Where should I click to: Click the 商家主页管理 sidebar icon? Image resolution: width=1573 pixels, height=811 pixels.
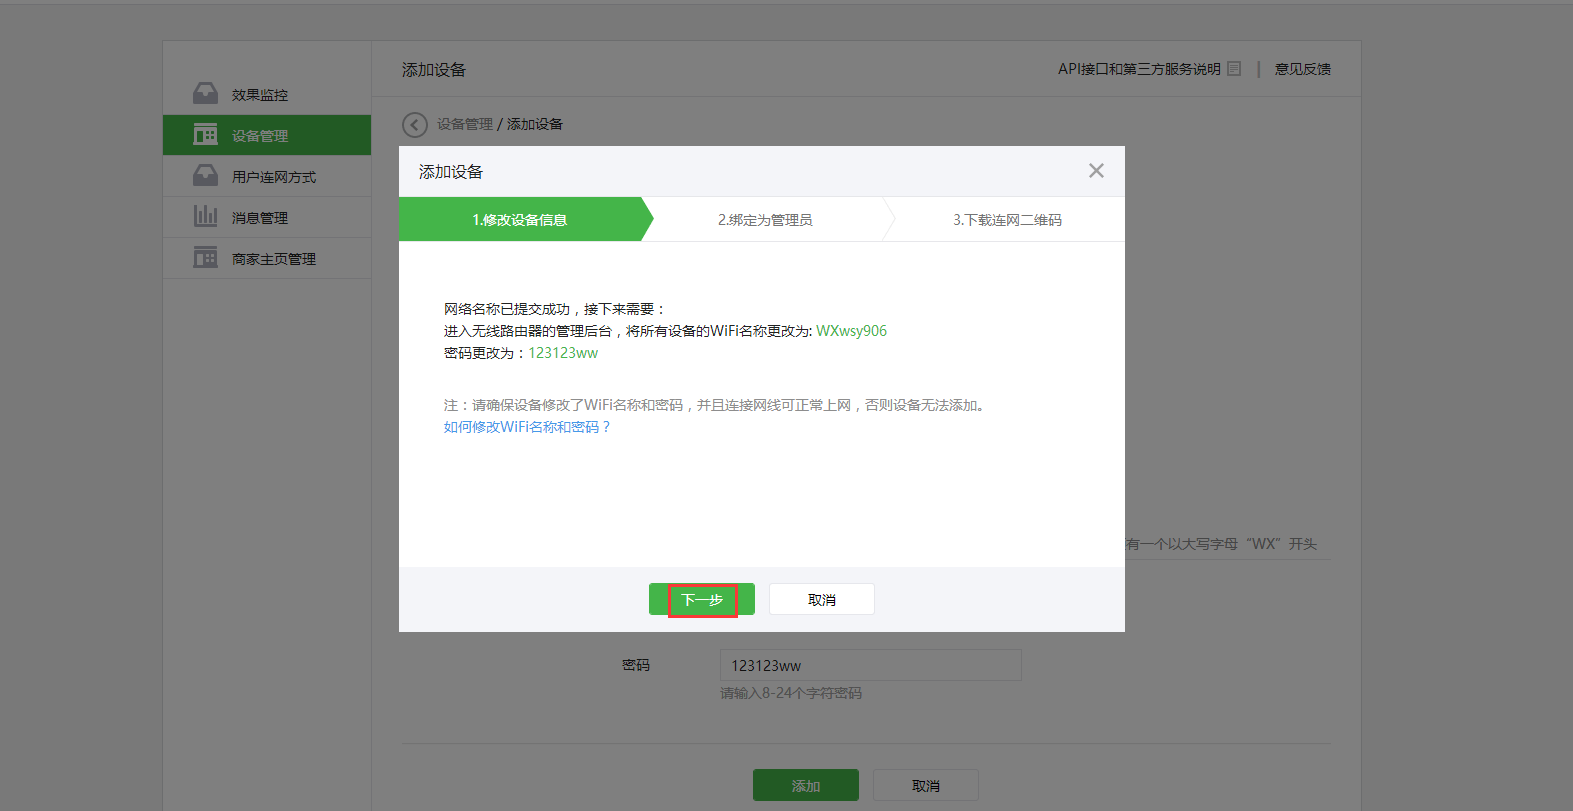pos(205,258)
